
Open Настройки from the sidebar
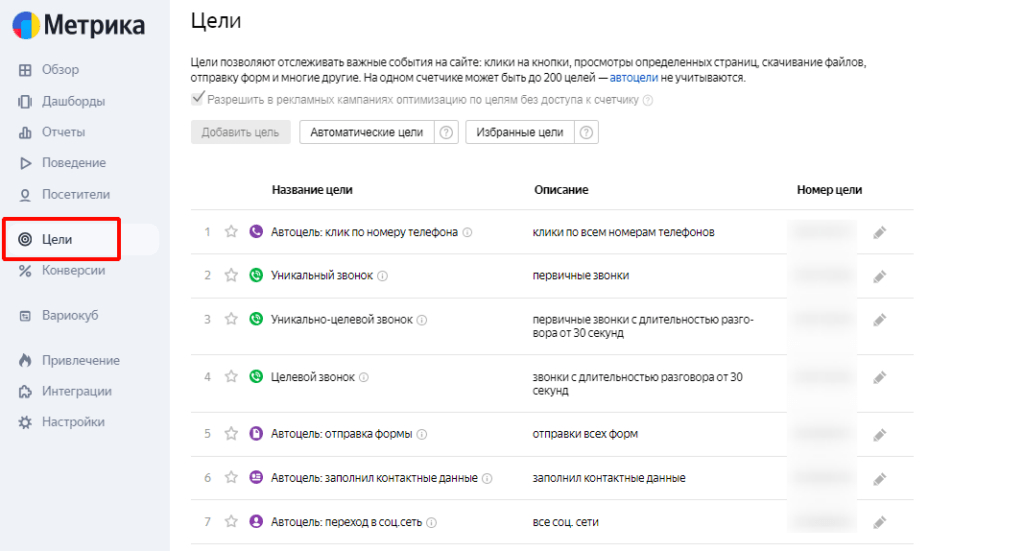73,422
